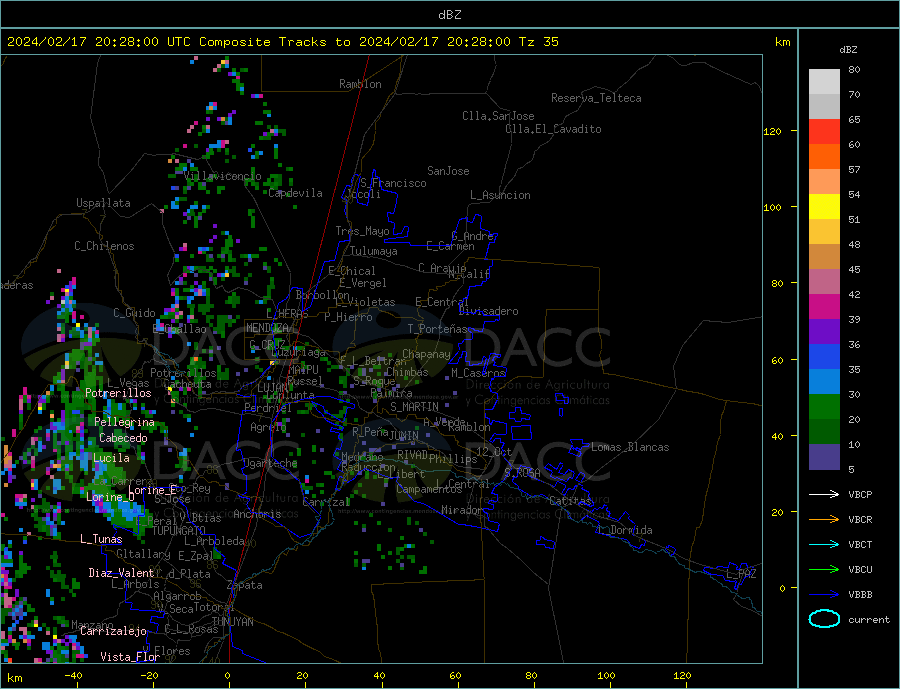Click the 'Diaz_Valent' map label
Image resolution: width=900 pixels, height=689 pixels.
coord(121,573)
